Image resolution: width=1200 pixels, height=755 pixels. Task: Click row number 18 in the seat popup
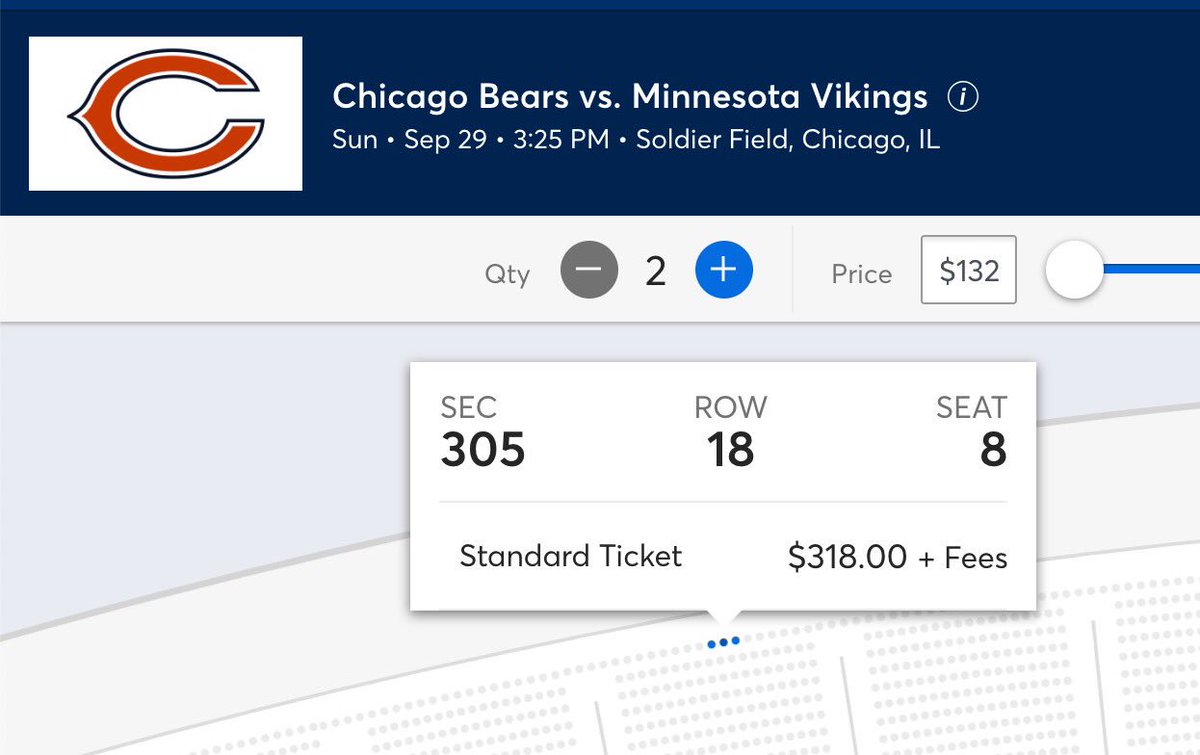tap(730, 450)
